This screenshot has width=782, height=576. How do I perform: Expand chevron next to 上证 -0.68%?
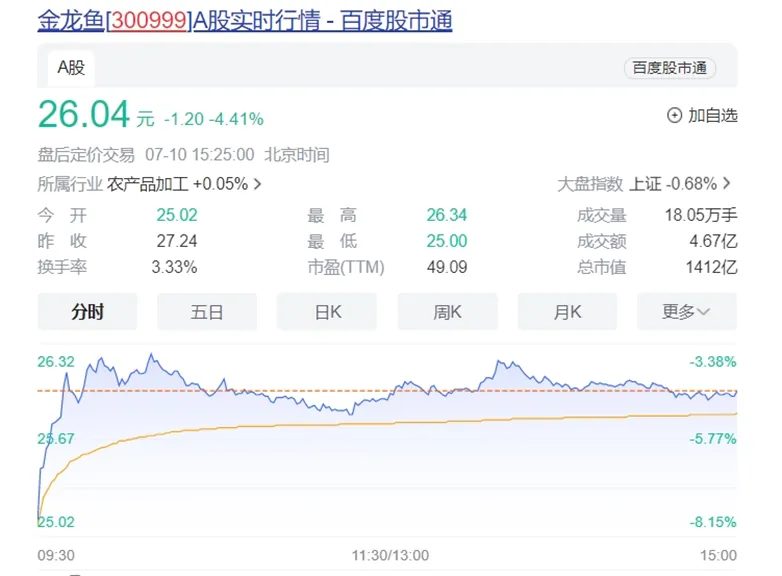point(727,184)
